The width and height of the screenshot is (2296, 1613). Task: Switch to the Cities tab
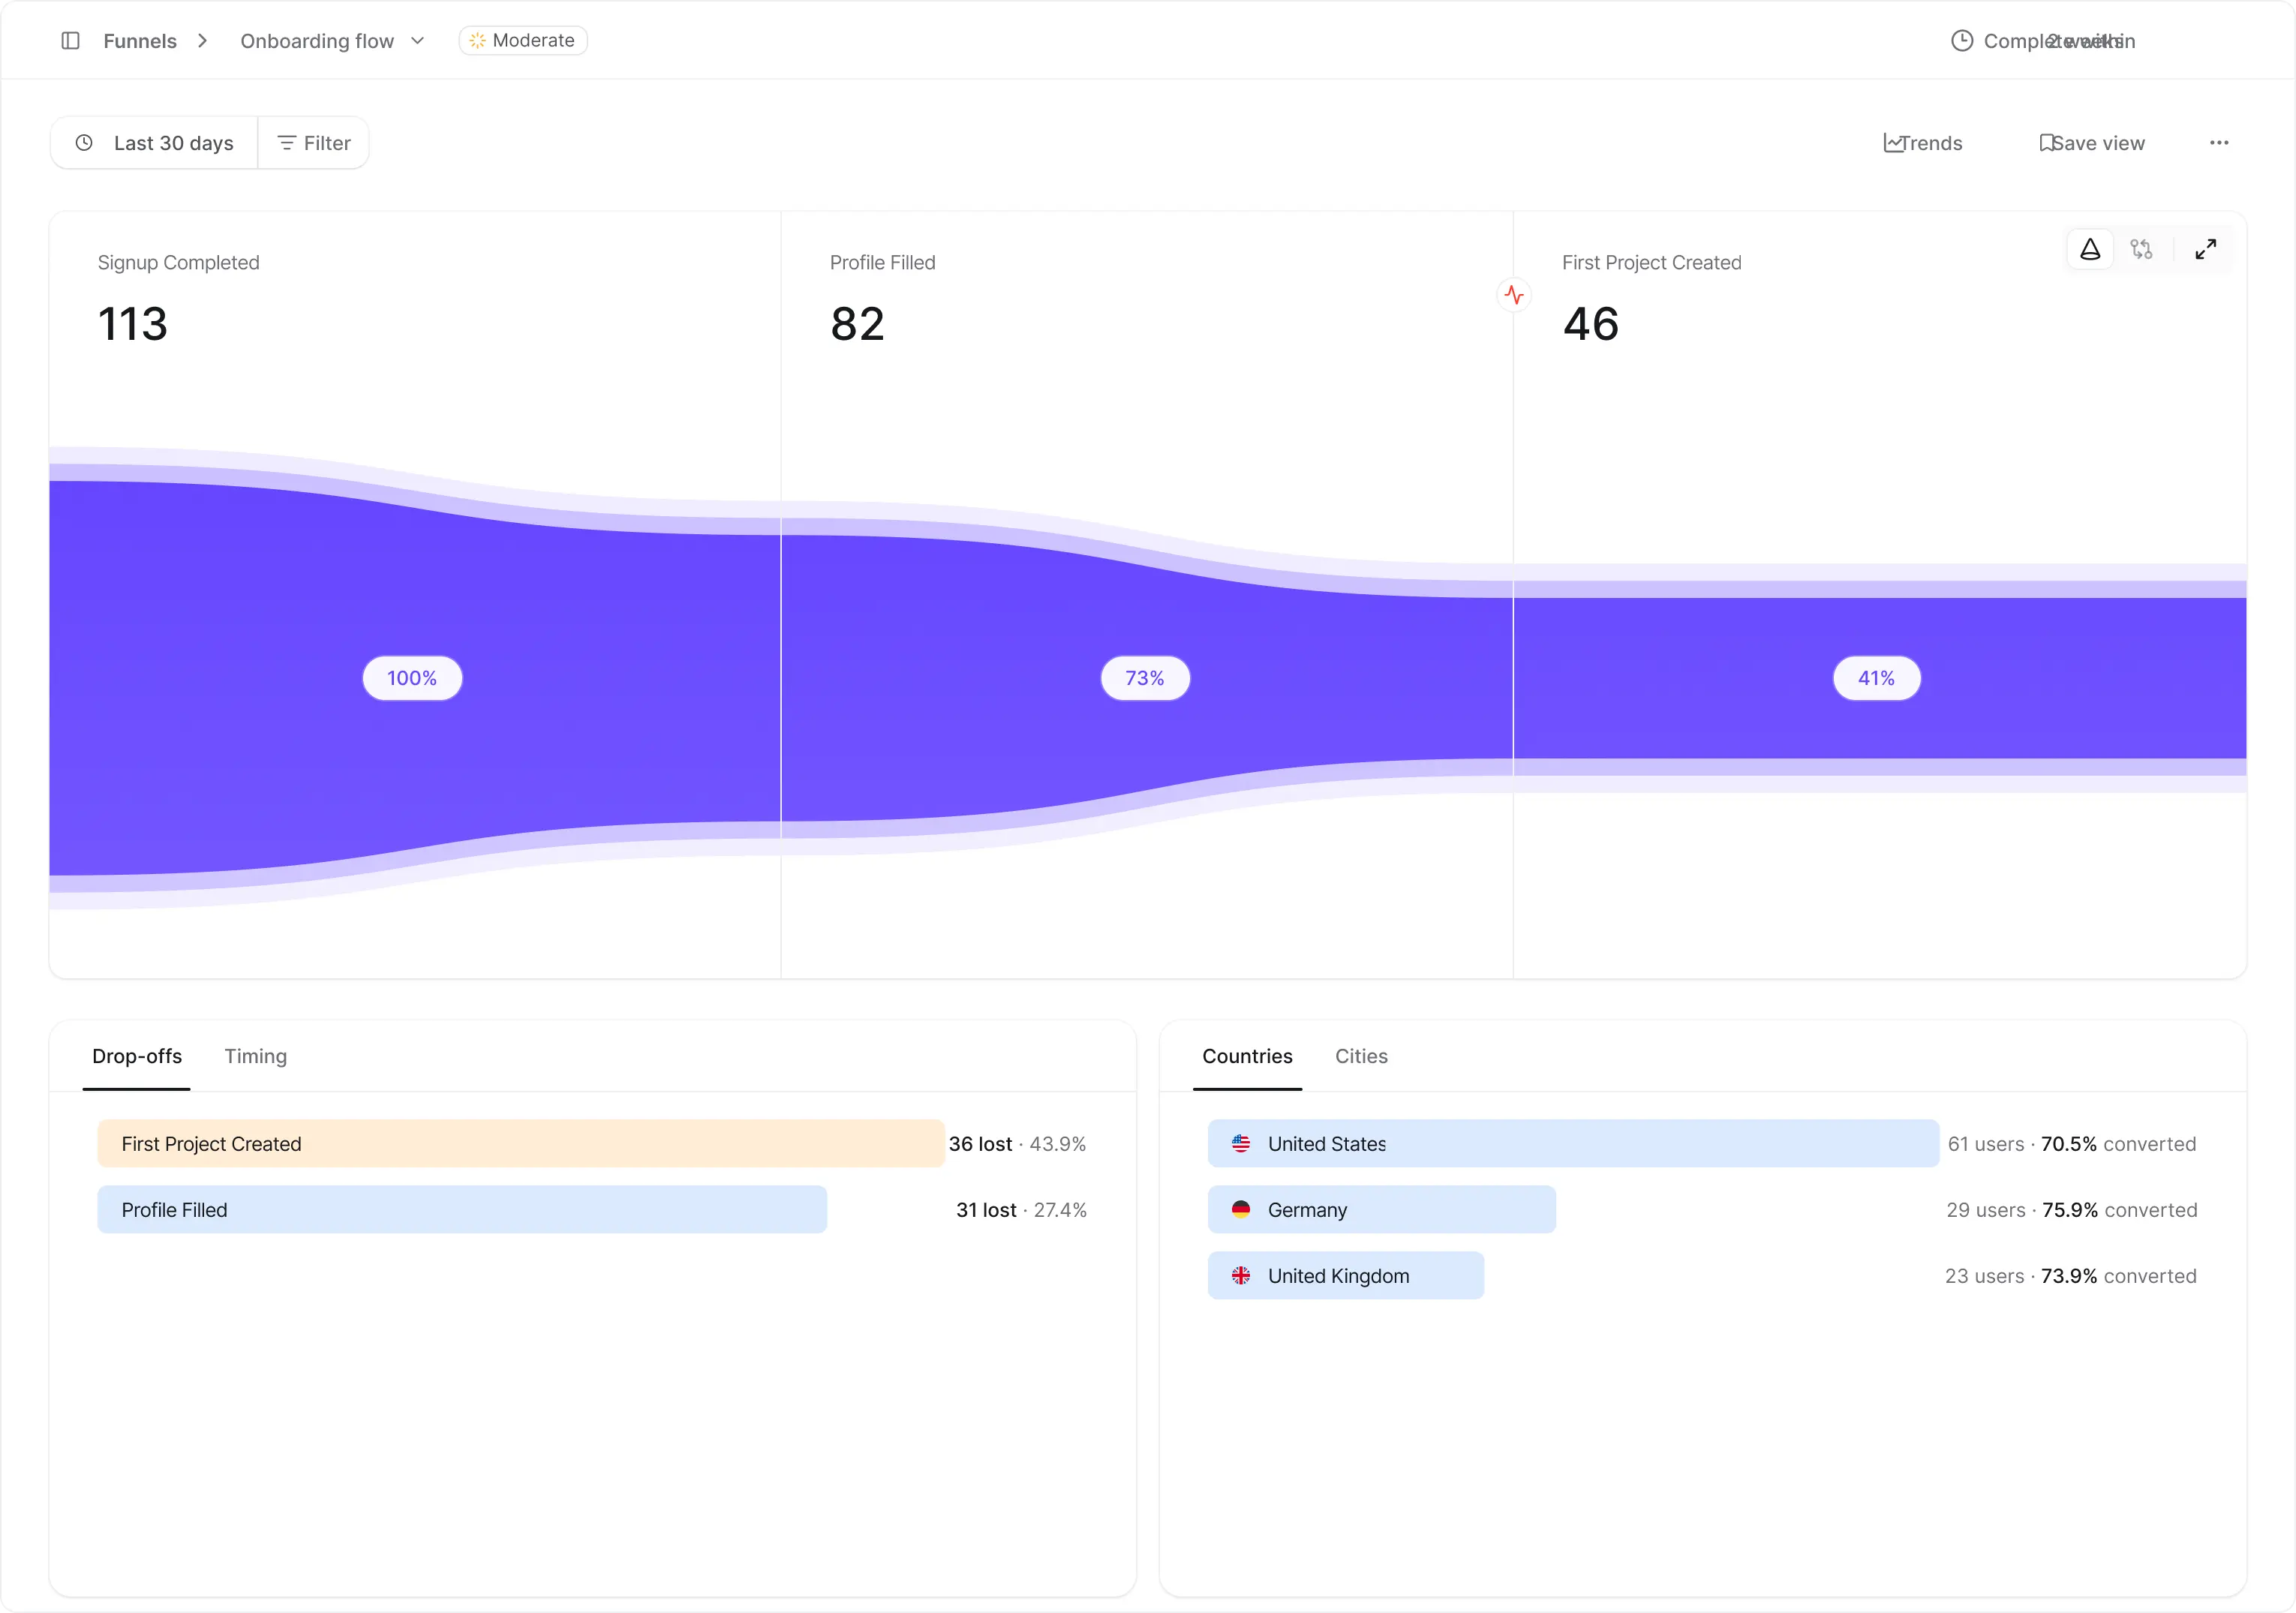click(1361, 1056)
